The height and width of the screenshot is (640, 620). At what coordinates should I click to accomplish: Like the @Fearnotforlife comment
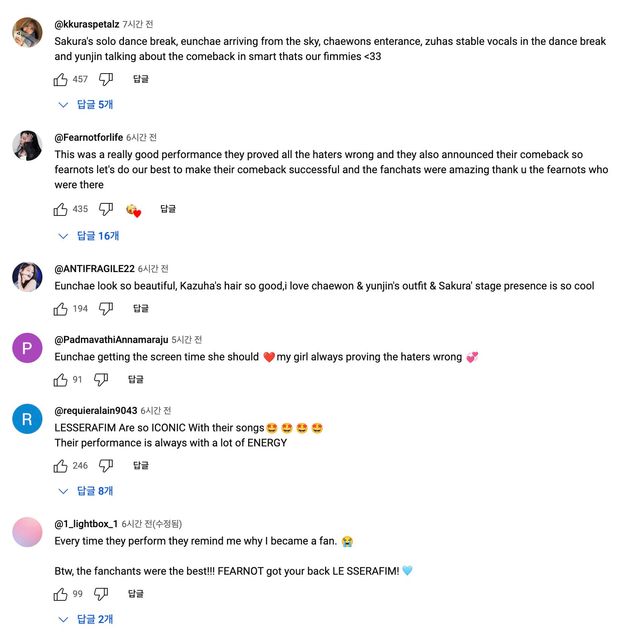[x=61, y=209]
